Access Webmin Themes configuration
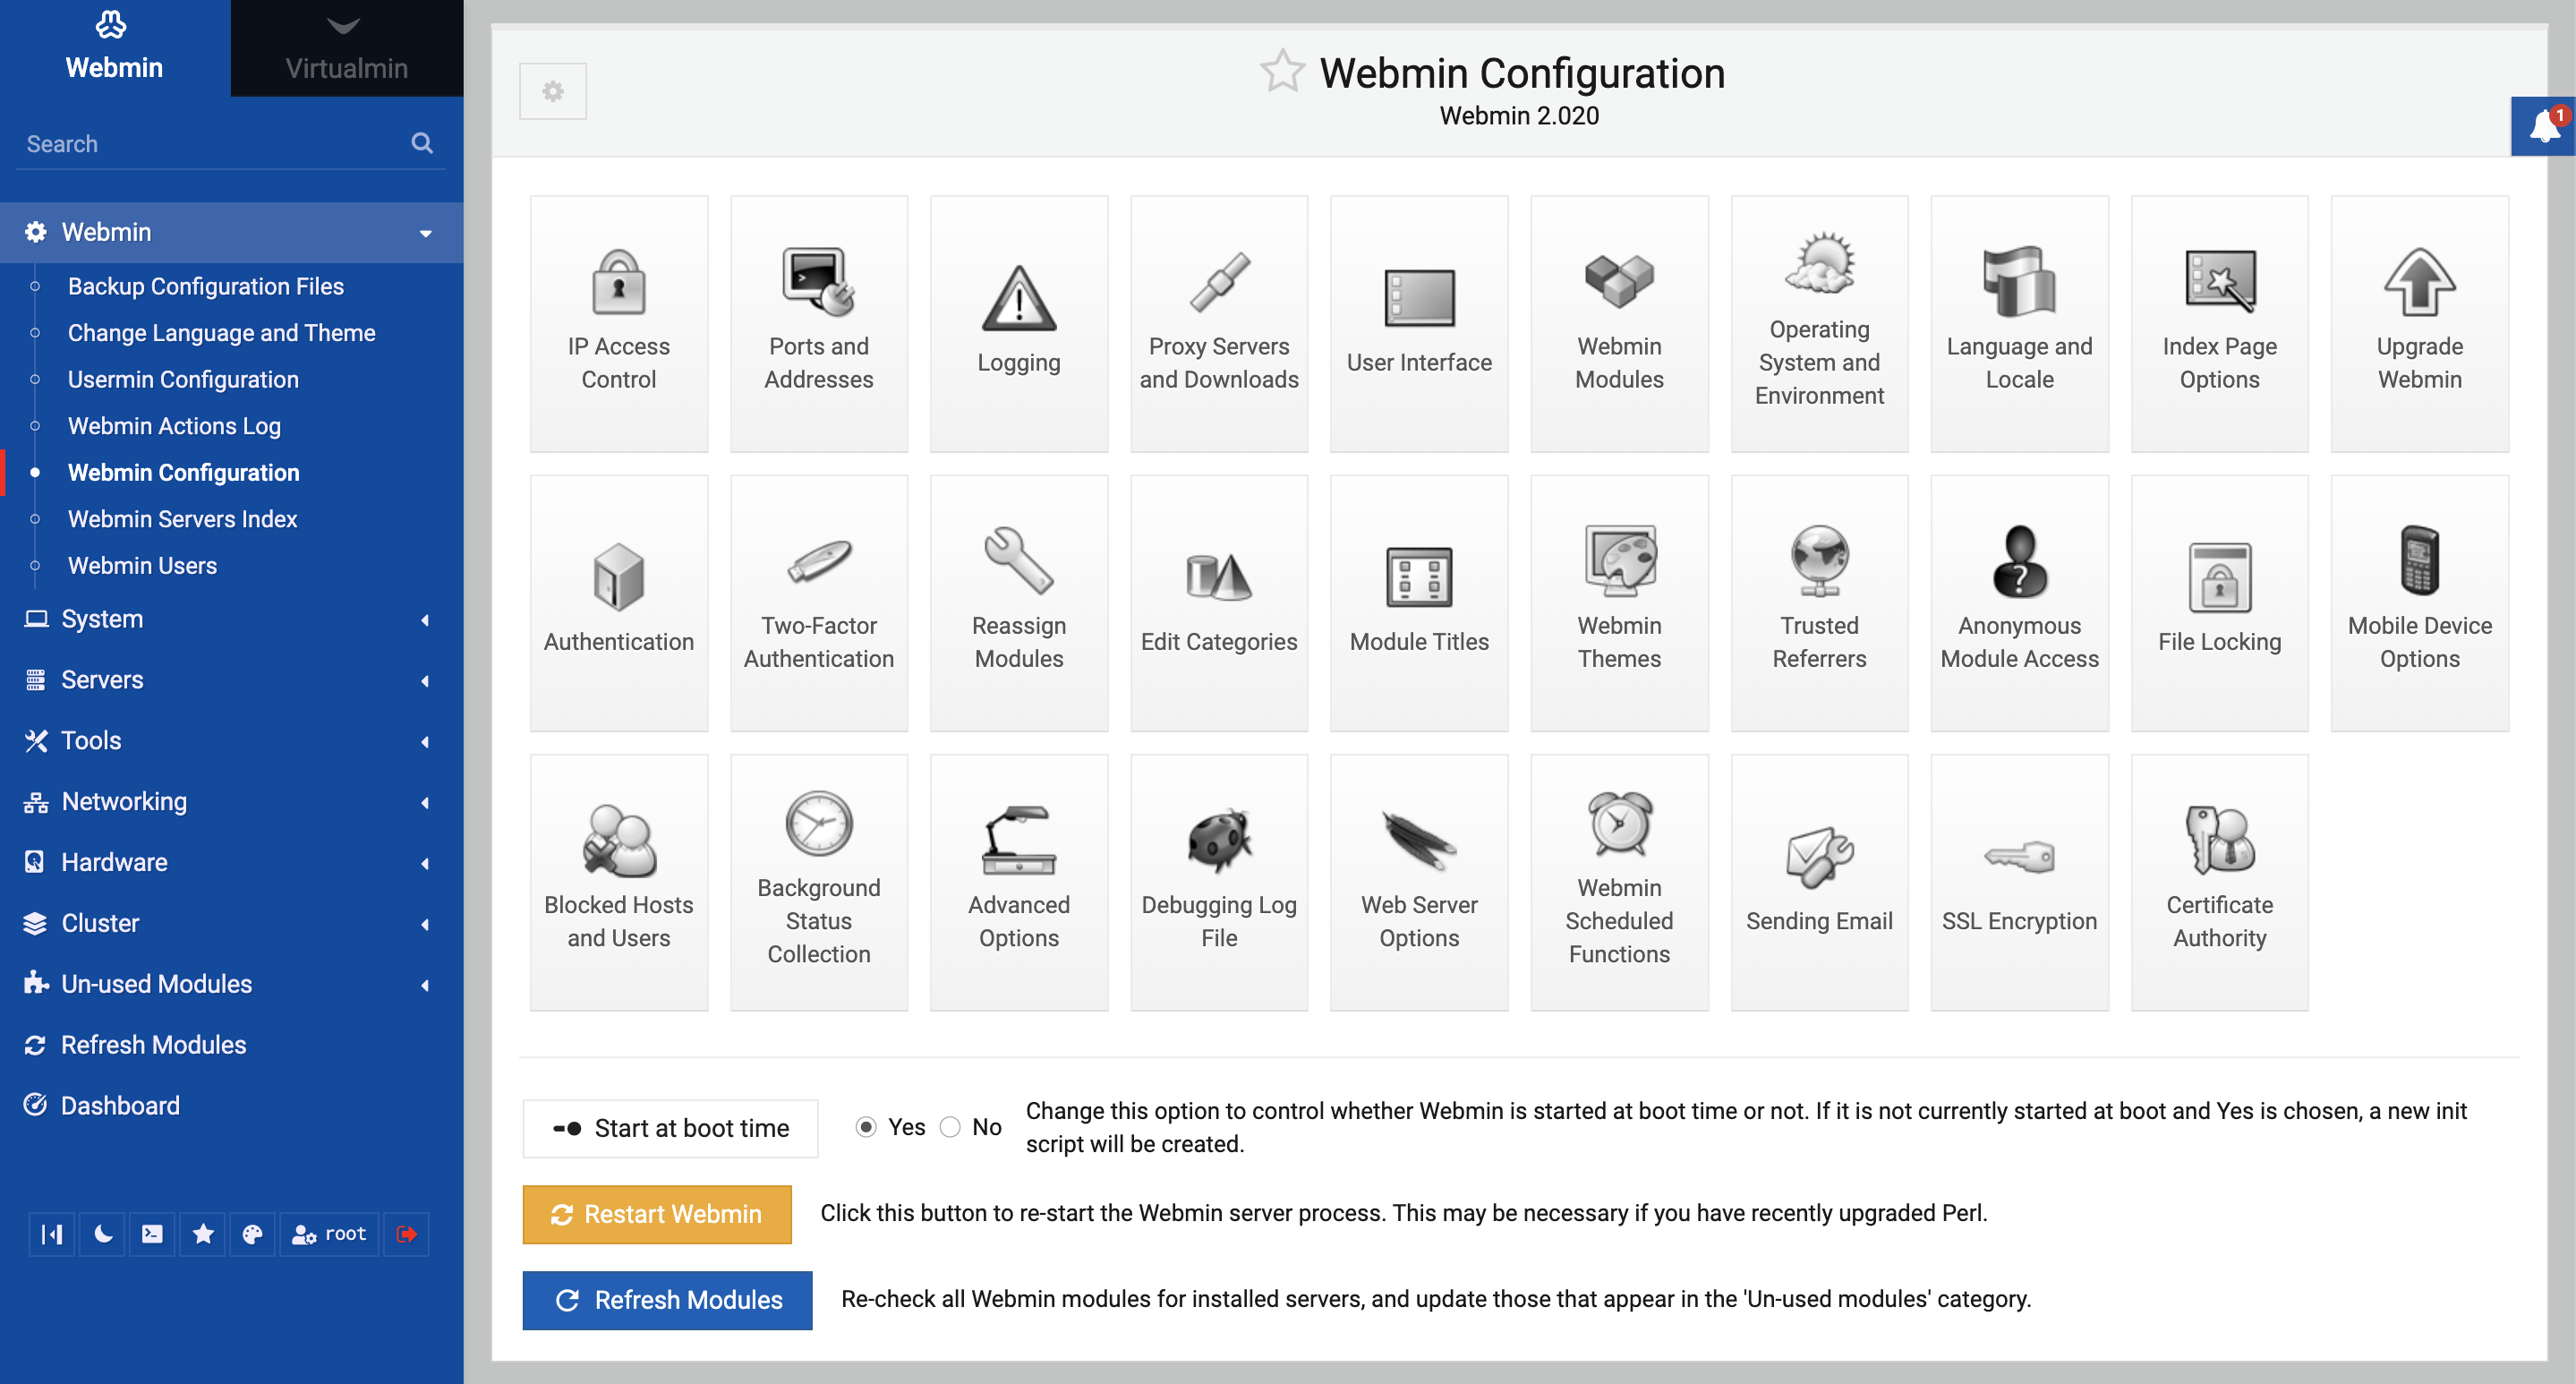Screen dimensions: 2576x1384 point(1616,598)
